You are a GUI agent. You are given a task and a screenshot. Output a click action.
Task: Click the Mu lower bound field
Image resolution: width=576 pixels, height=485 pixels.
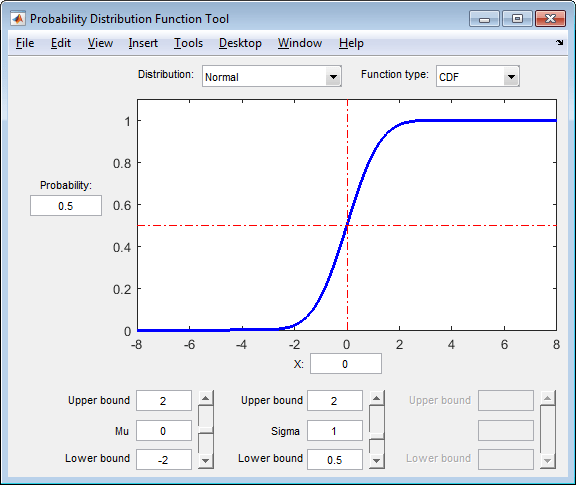tap(164, 460)
